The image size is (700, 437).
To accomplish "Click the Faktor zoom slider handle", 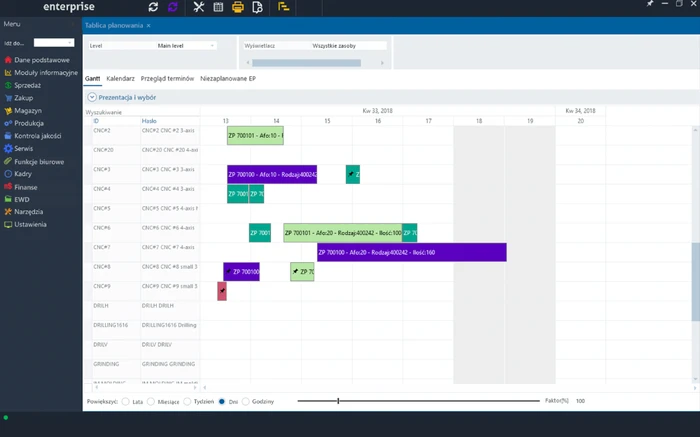I will pos(338,401).
